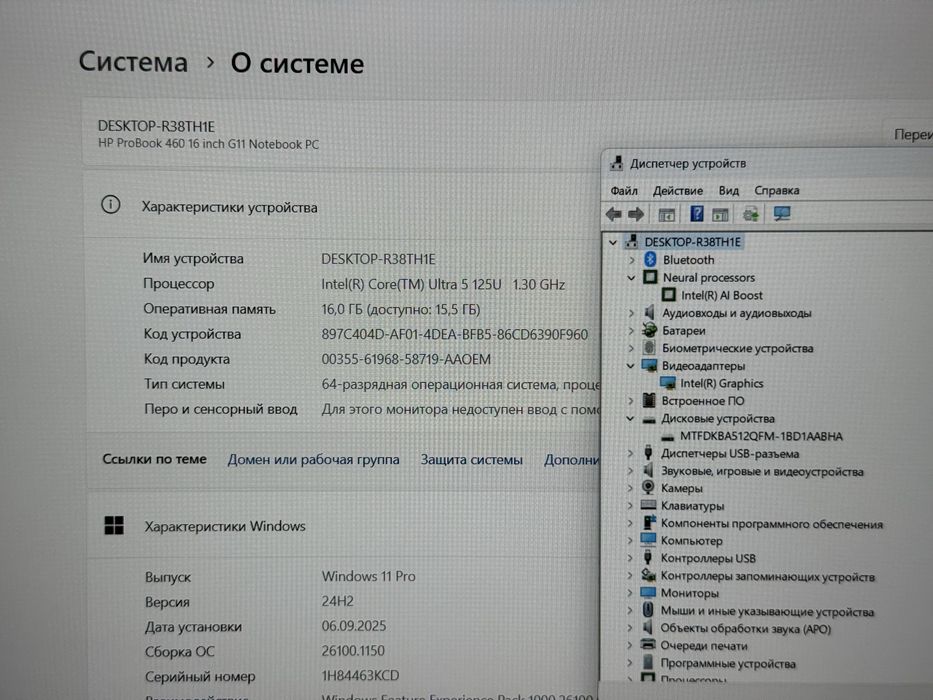Click the Видеоадаптеры display adapter icon

pos(649,365)
